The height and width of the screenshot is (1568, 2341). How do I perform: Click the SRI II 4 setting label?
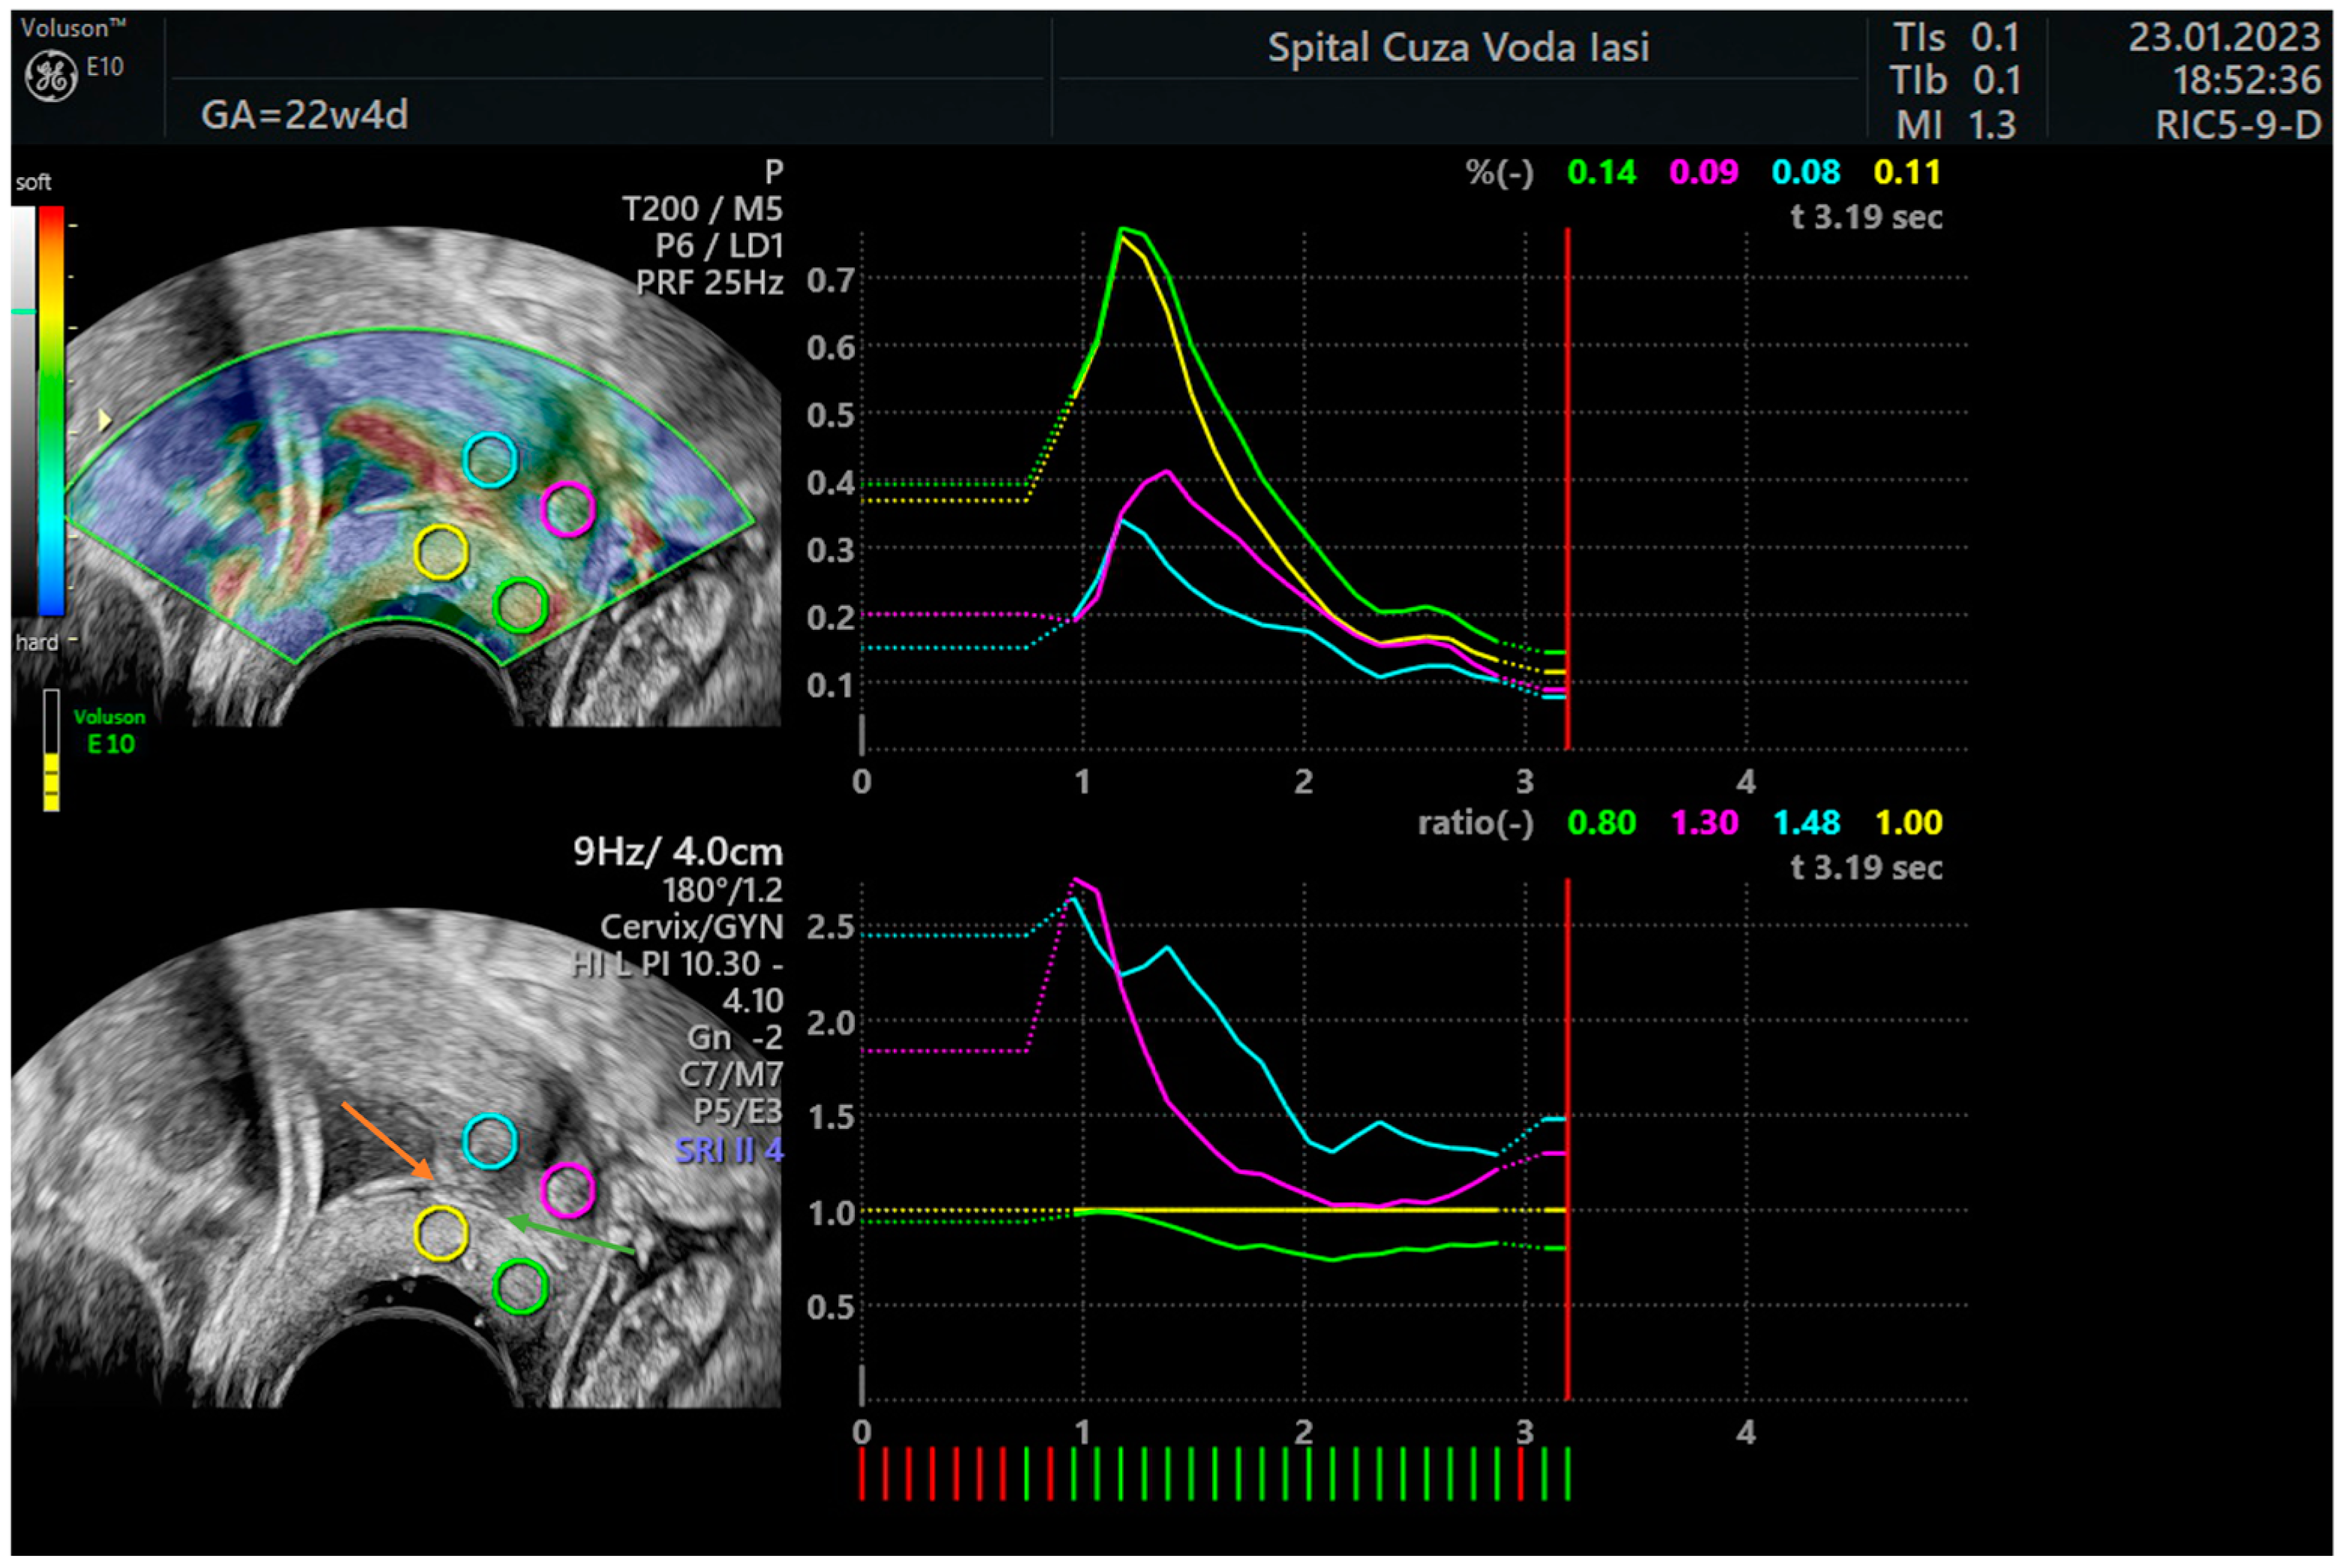click(x=729, y=1151)
